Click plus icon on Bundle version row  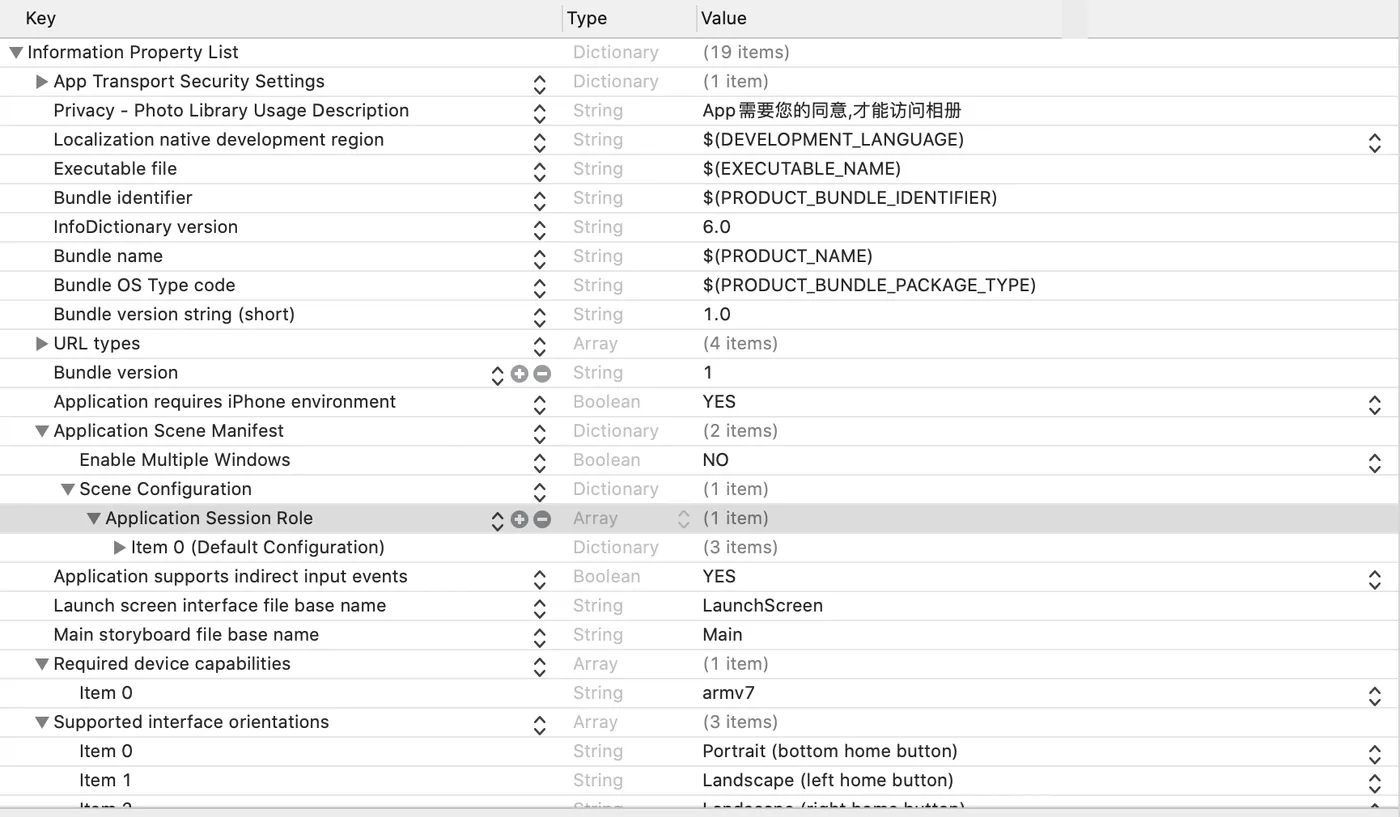(x=519, y=373)
